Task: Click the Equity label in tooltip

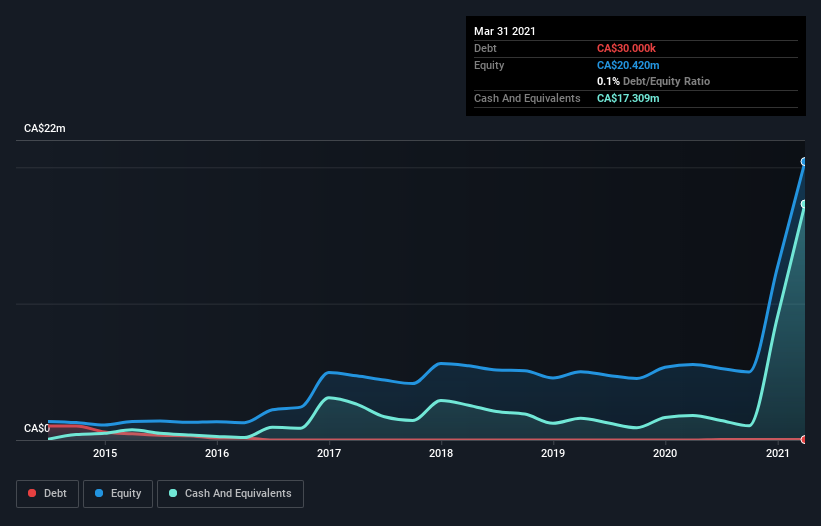Action: click(489, 65)
